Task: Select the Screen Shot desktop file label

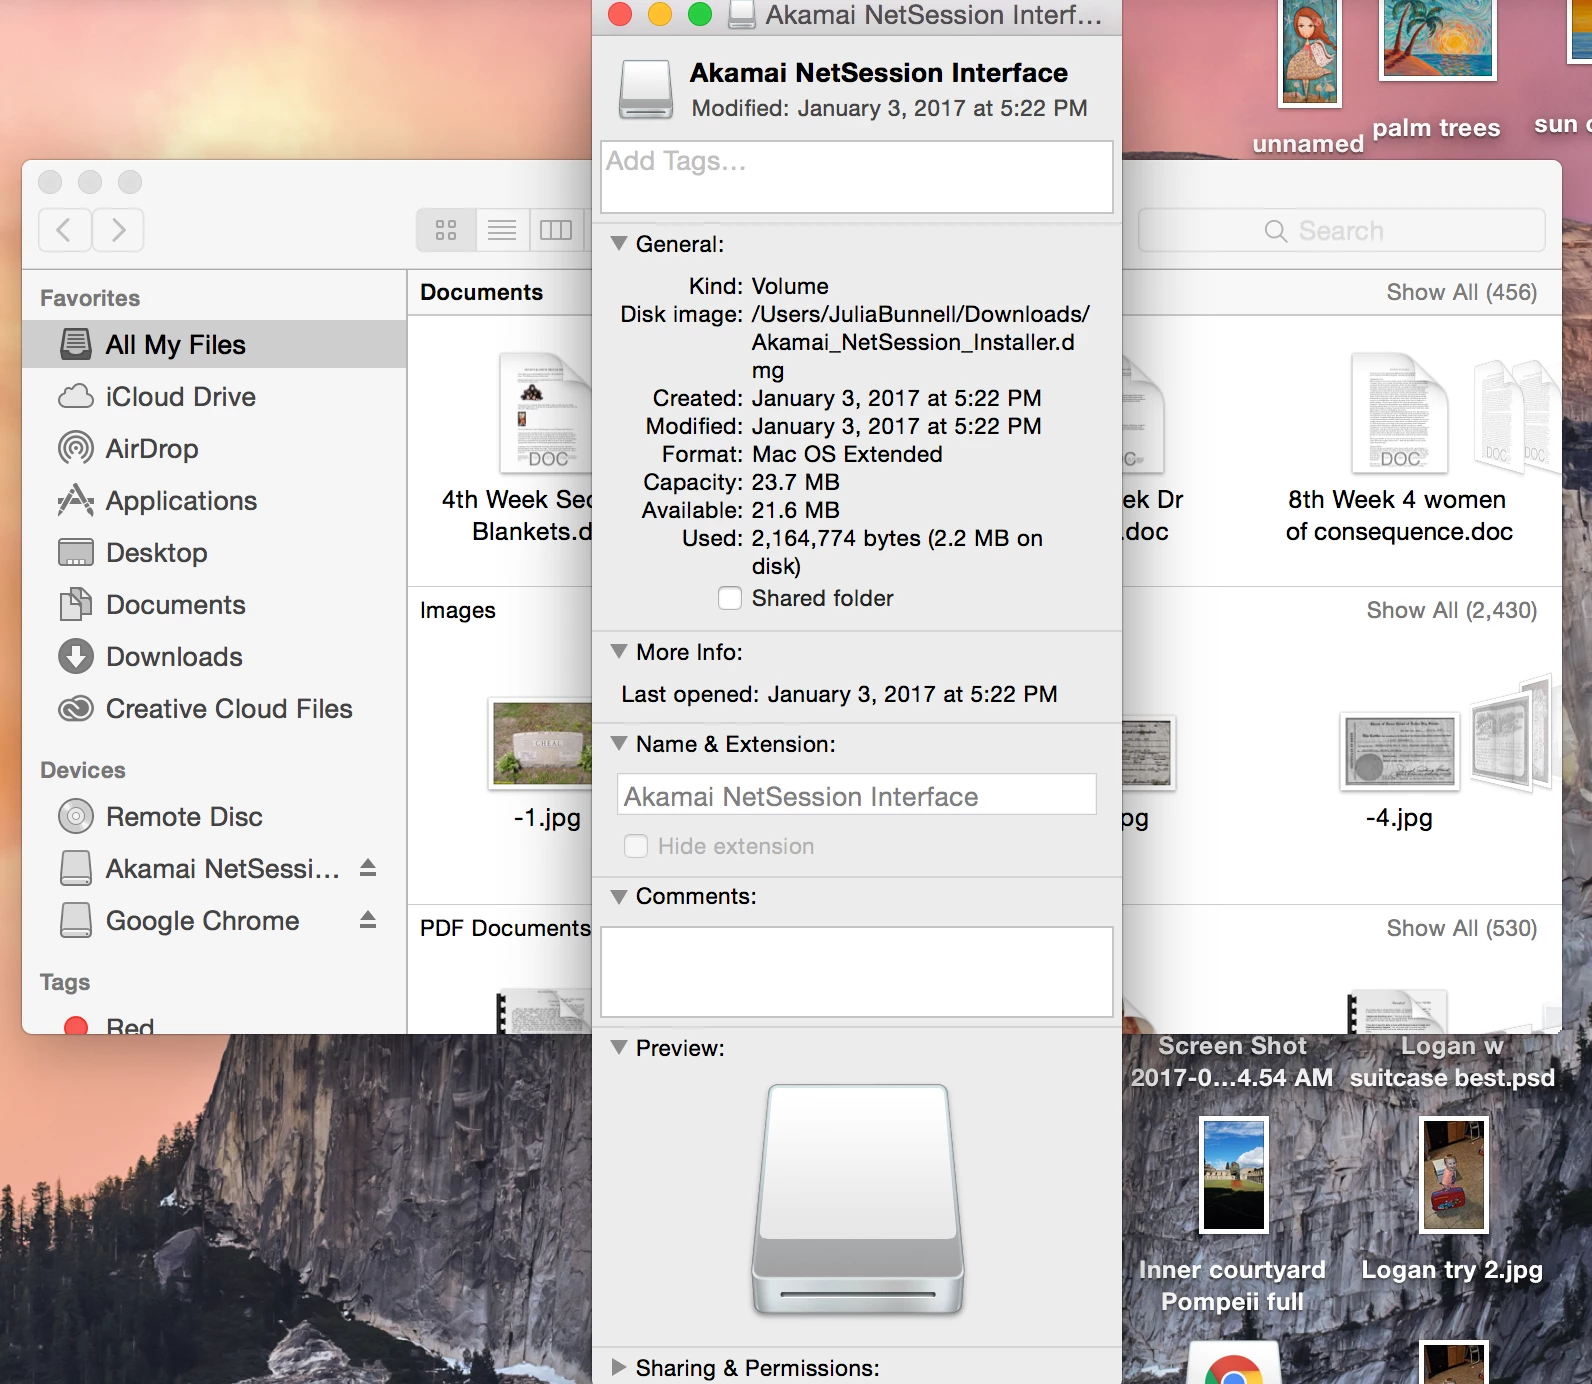Action: click(1232, 1062)
